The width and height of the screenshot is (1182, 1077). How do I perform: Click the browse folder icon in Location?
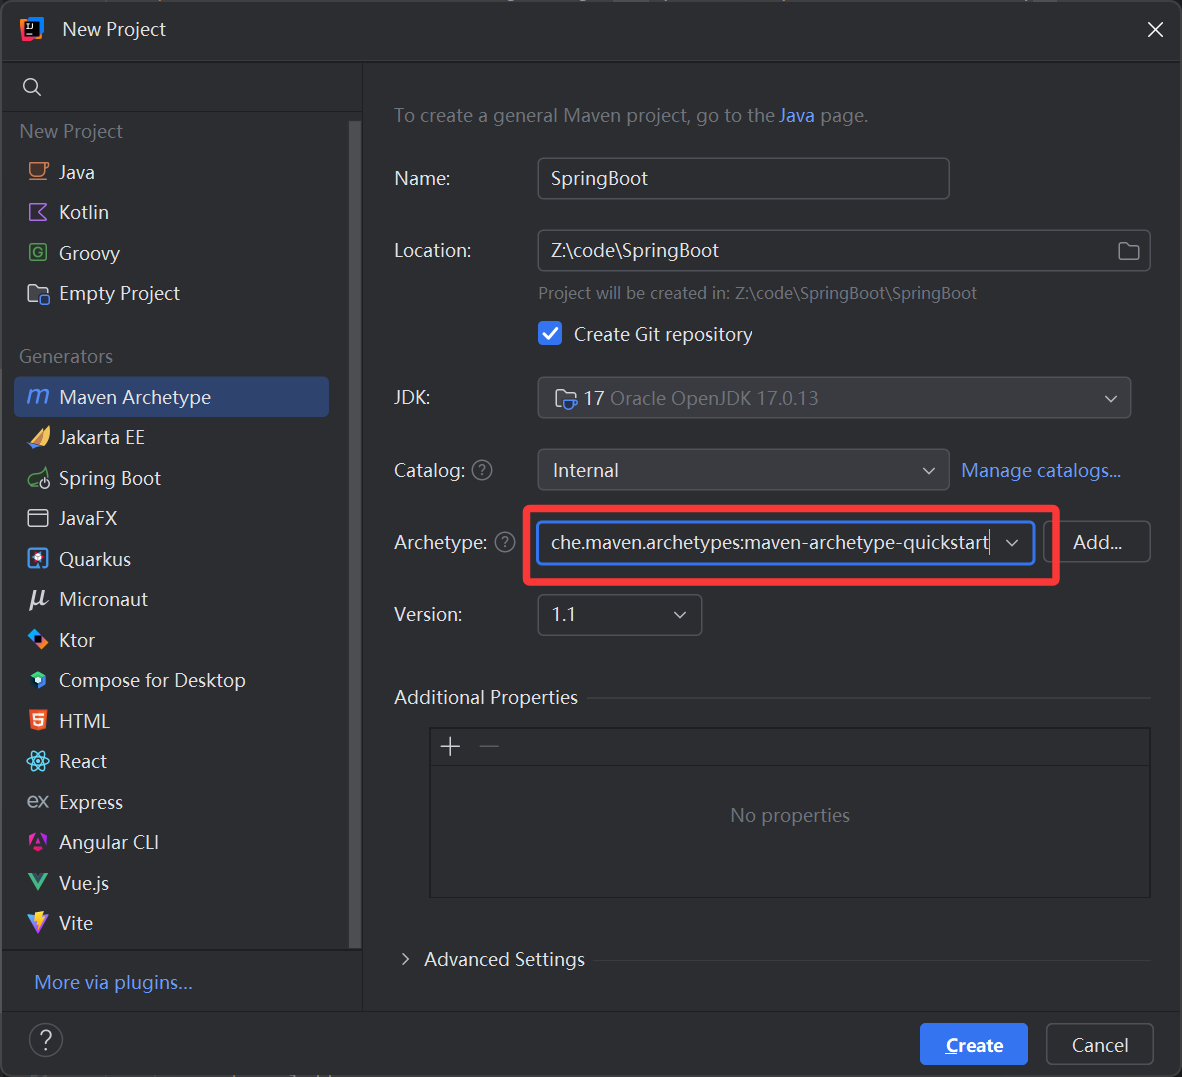[1128, 251]
